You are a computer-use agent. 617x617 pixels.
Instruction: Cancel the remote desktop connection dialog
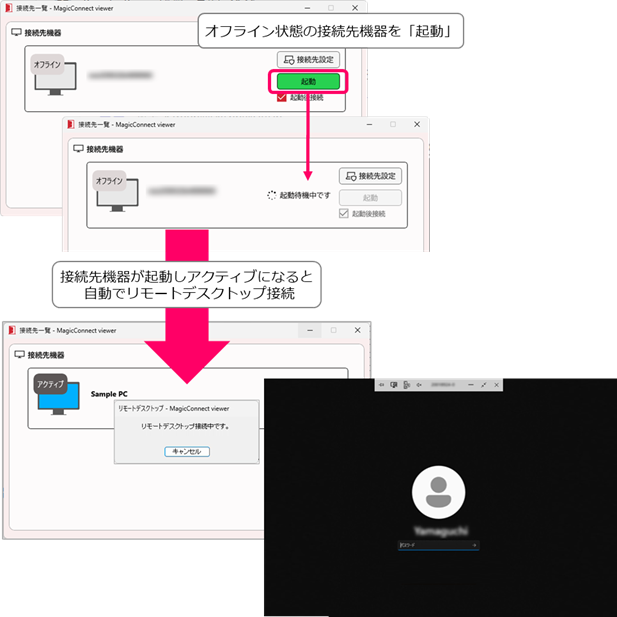pos(187,452)
